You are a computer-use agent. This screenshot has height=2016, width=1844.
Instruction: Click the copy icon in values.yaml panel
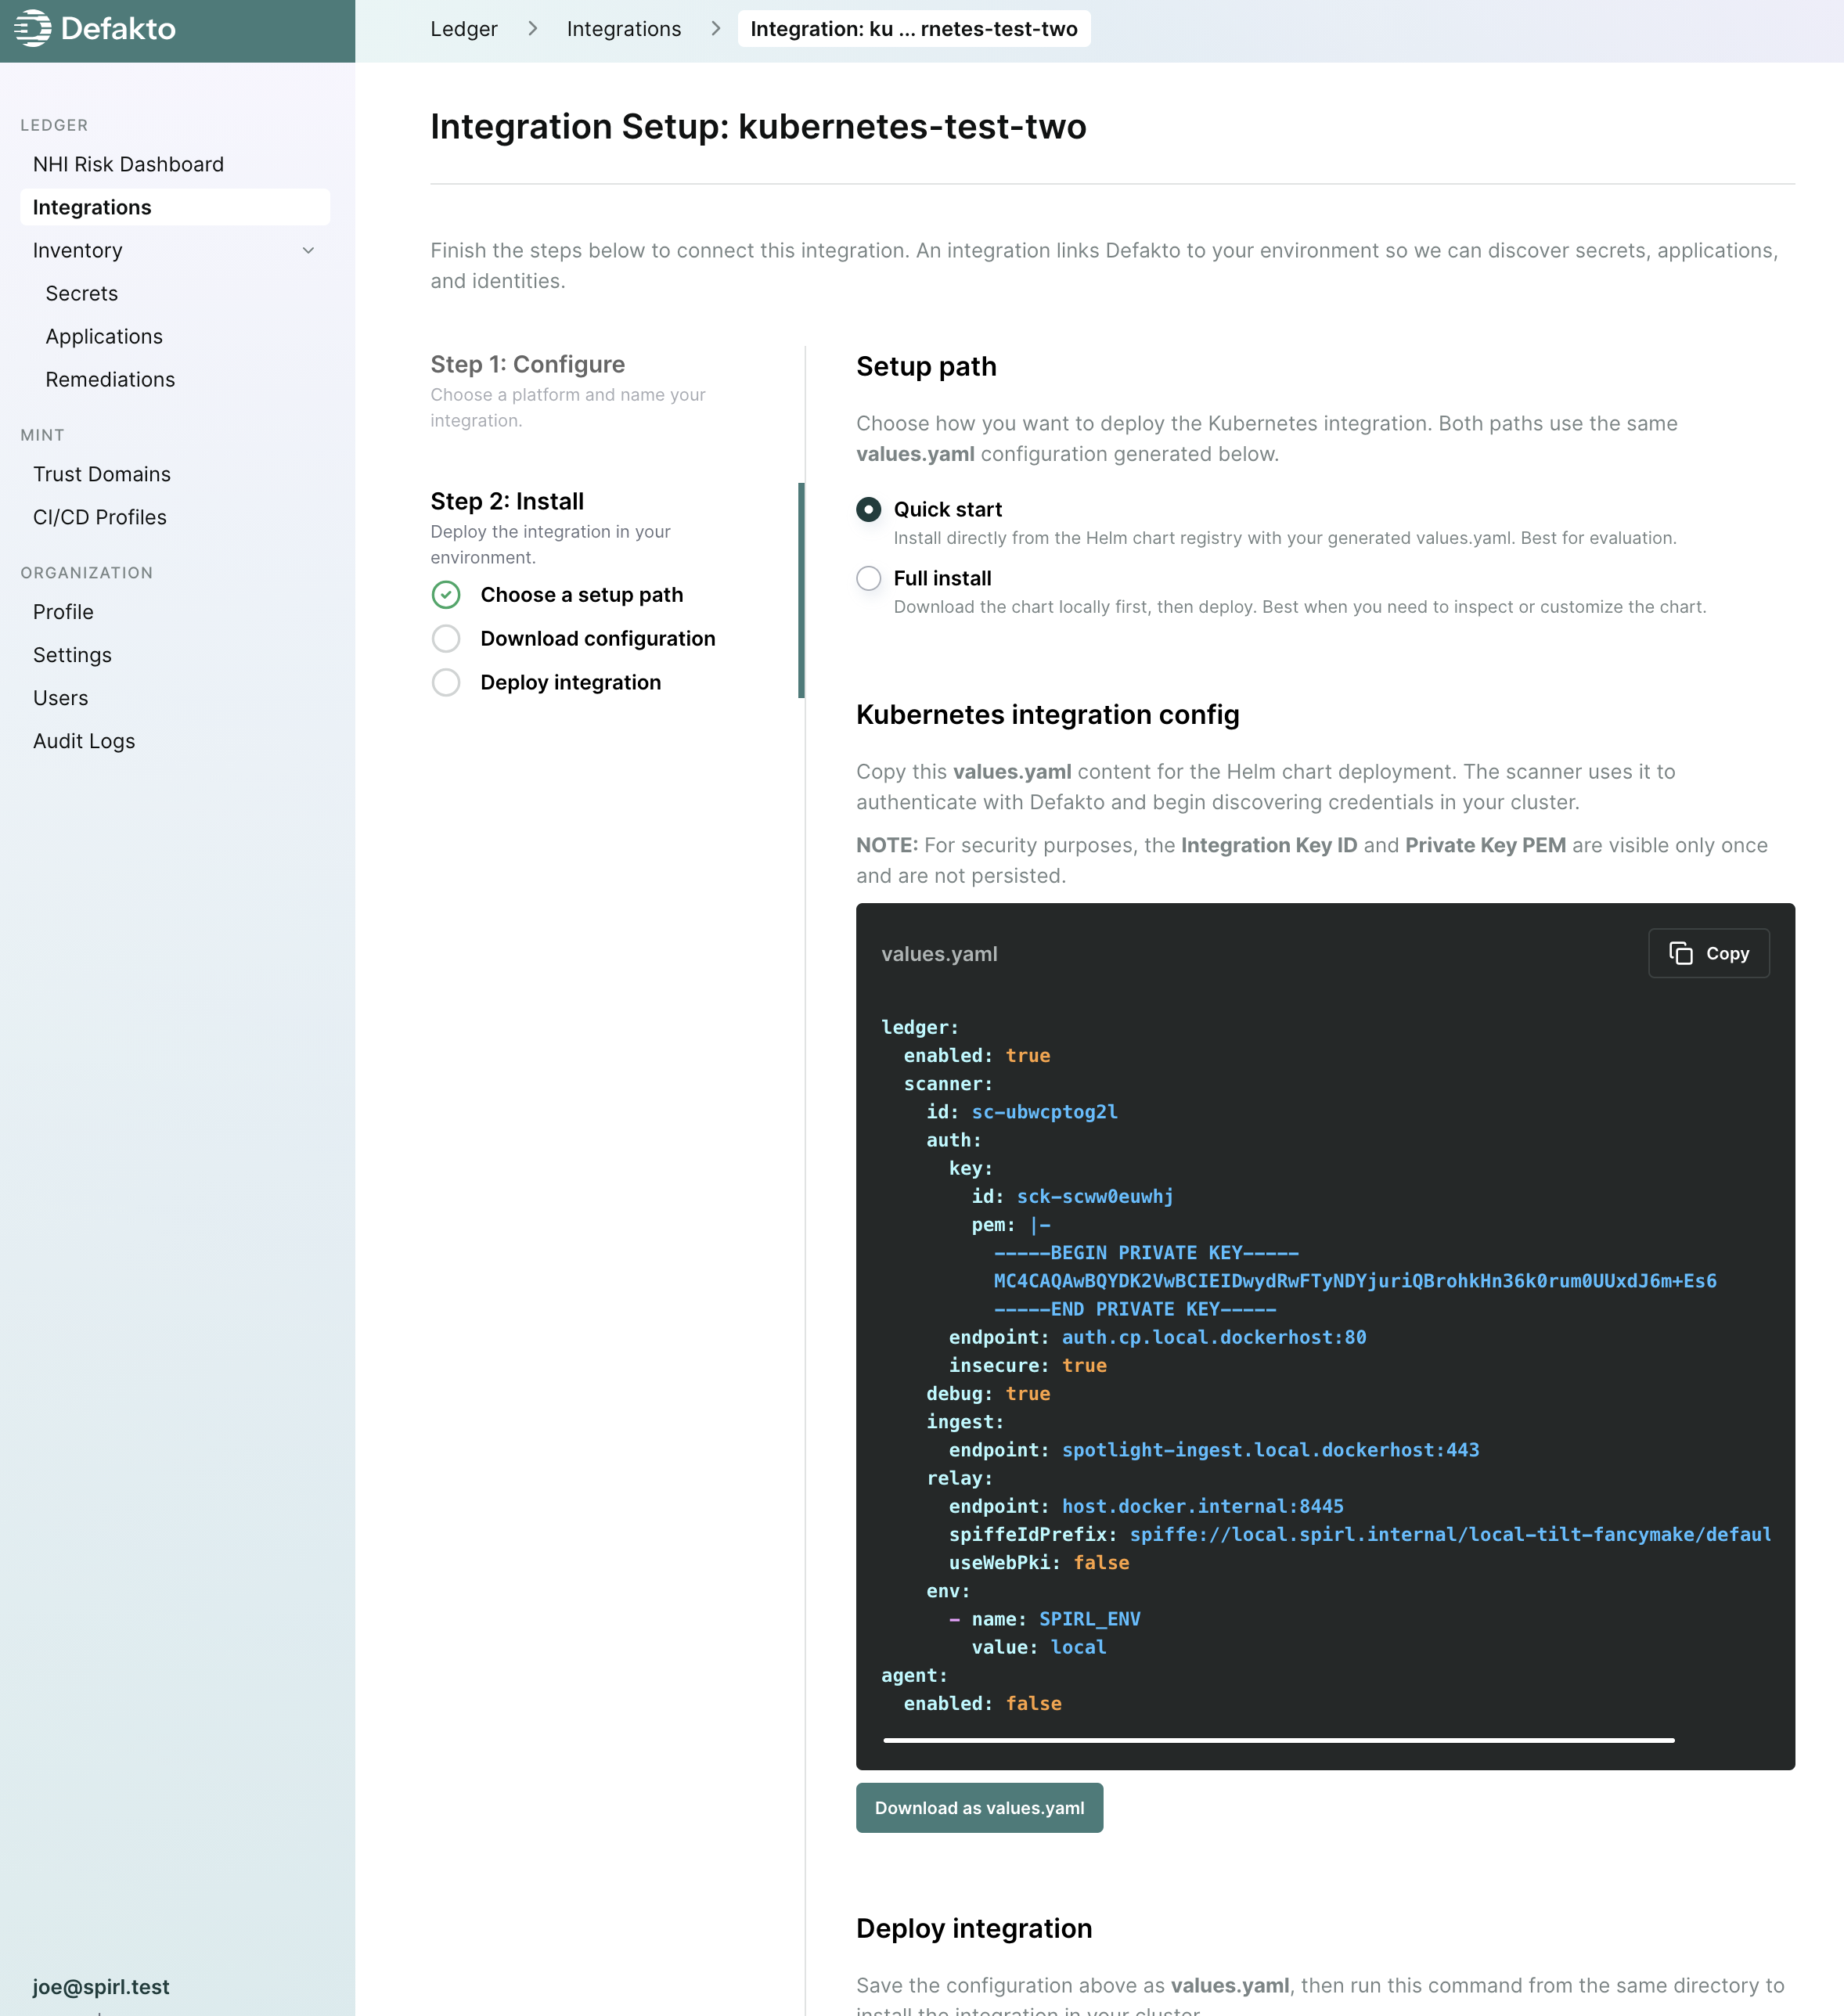[1681, 953]
